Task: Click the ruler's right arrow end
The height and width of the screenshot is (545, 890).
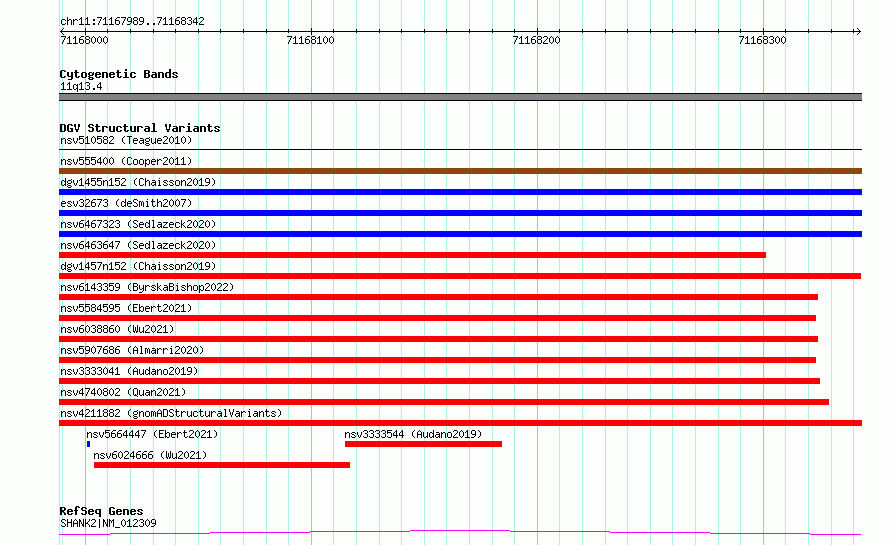Action: pos(858,31)
